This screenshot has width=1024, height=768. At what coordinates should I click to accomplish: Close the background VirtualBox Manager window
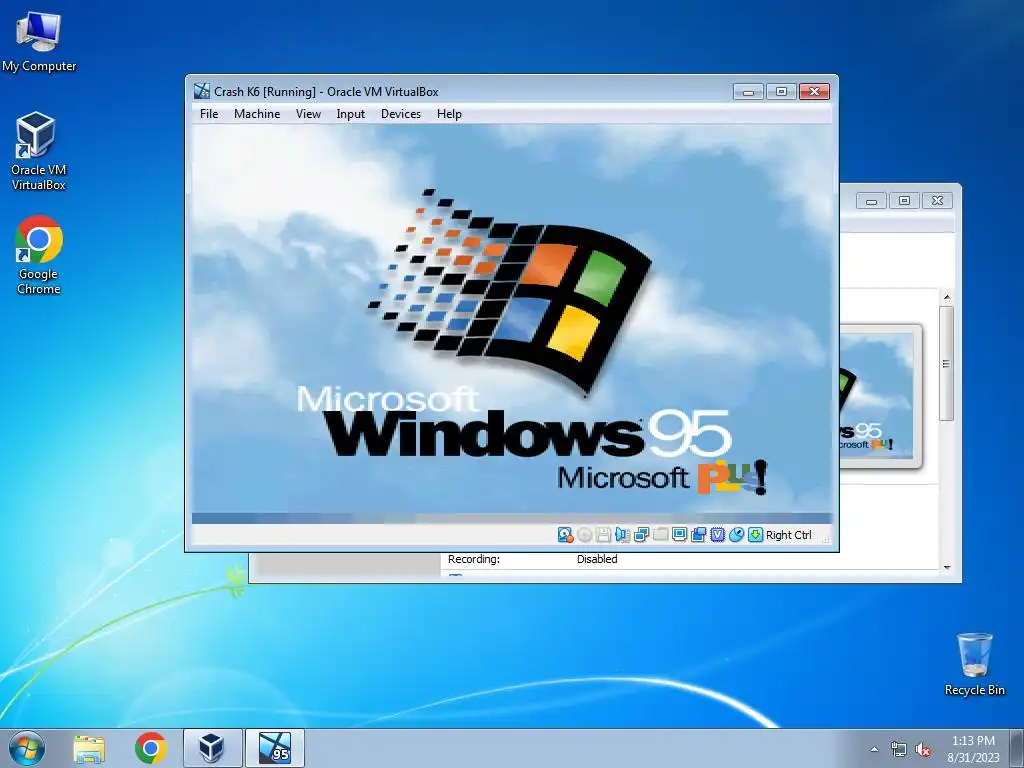[938, 200]
